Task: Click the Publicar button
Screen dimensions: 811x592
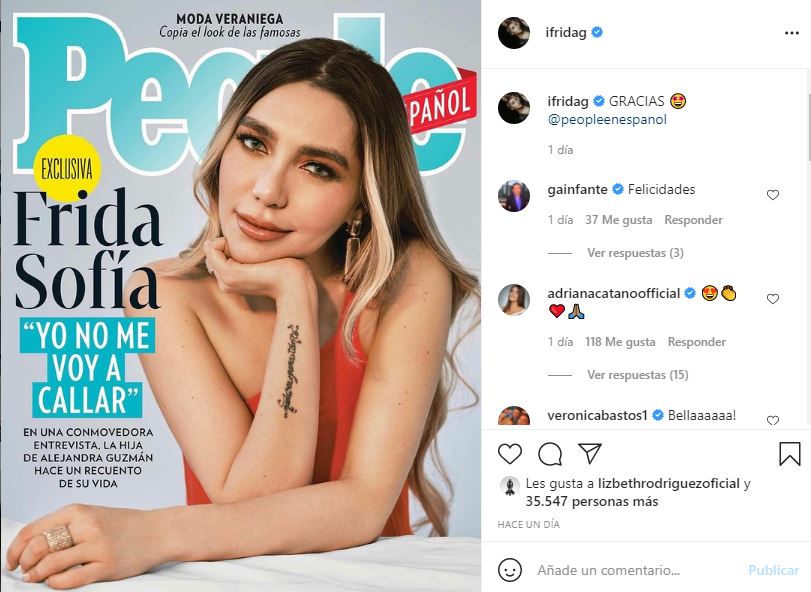Action: [x=773, y=570]
